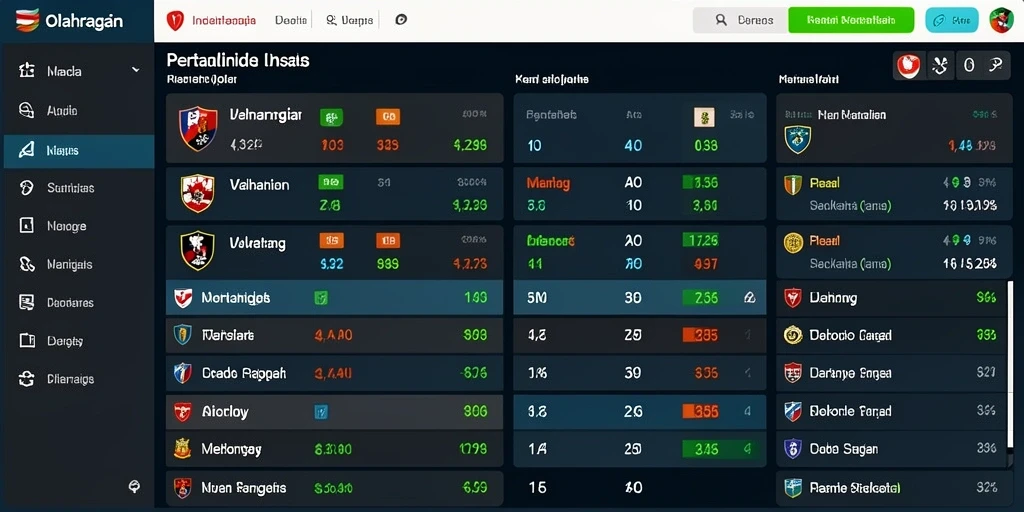Open the Uerpis search dropdown in top bar

point(349,20)
